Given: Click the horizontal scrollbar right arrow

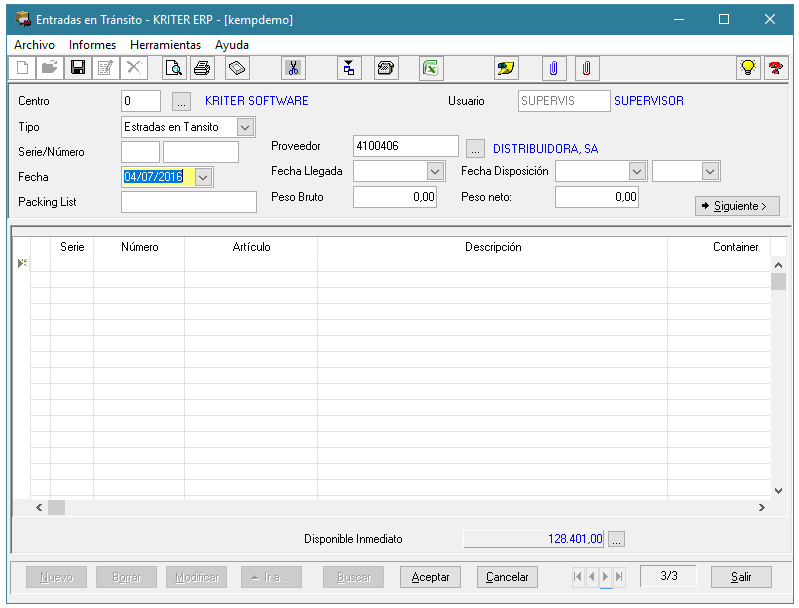Looking at the screenshot, I should click(761, 508).
